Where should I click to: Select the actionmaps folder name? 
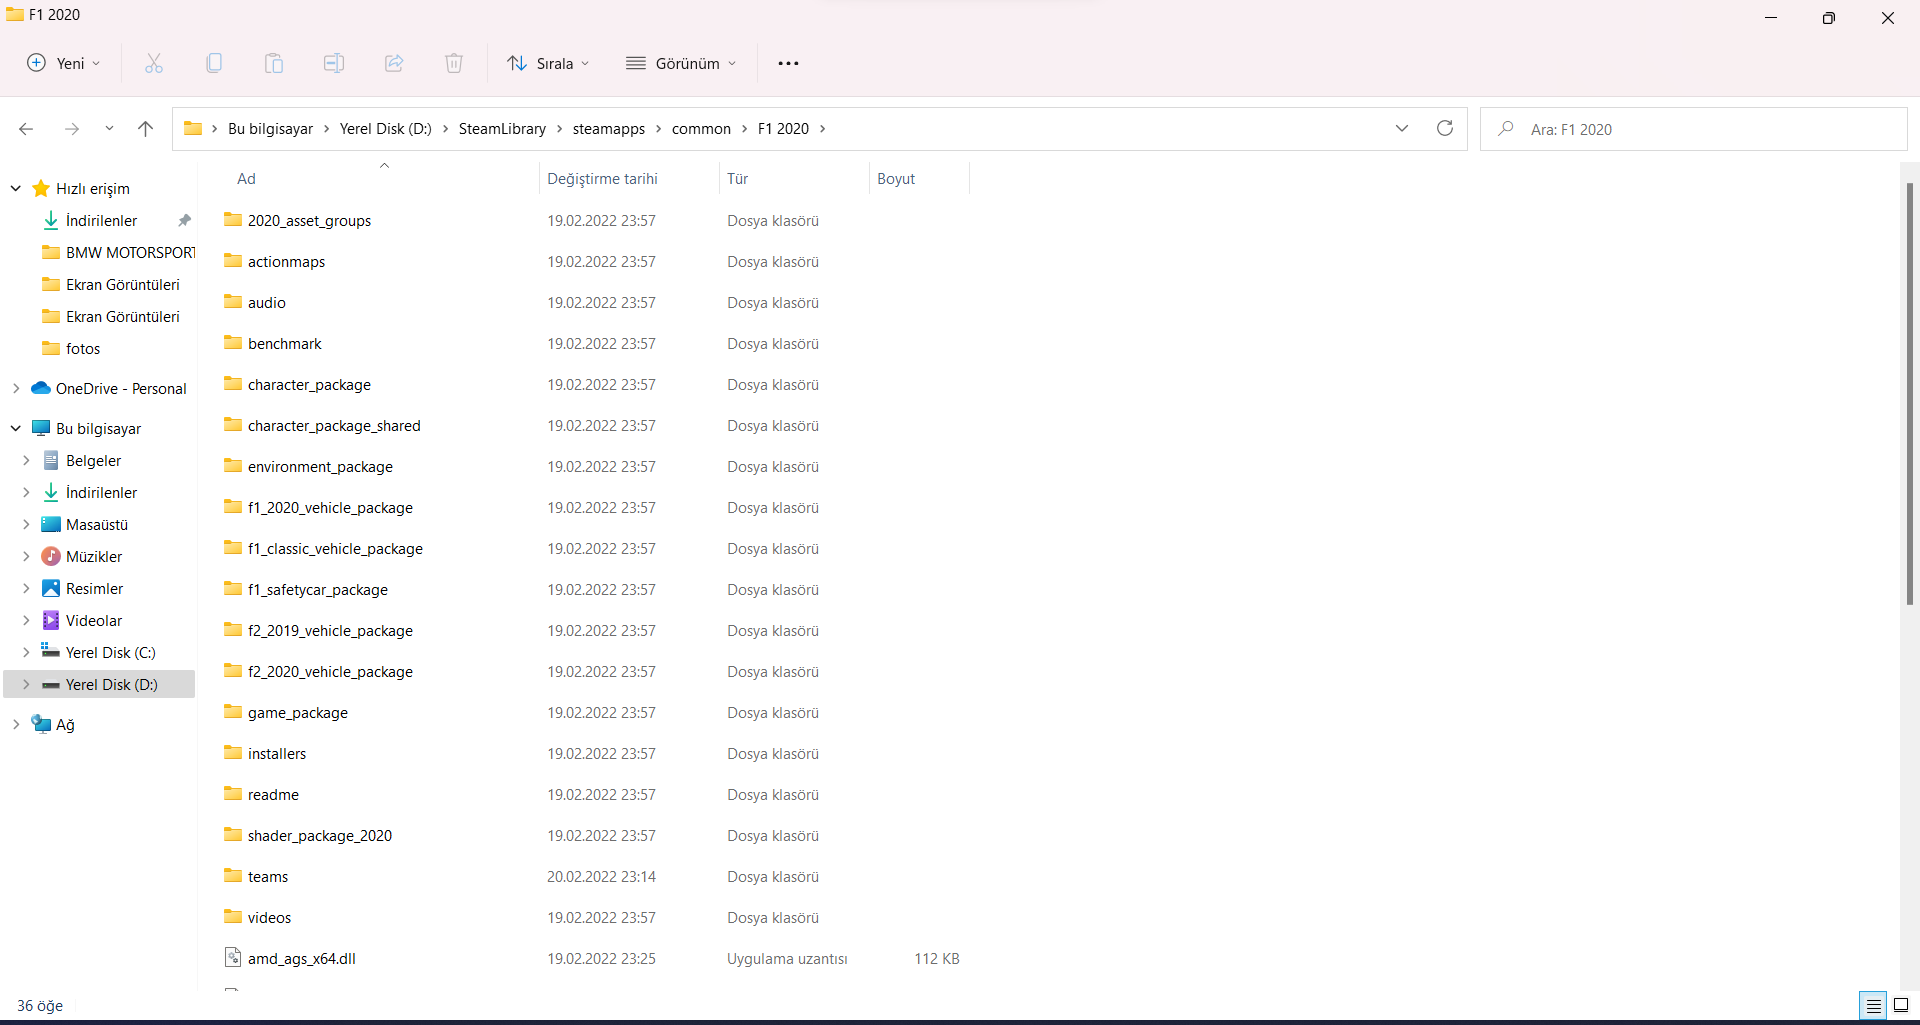286,261
